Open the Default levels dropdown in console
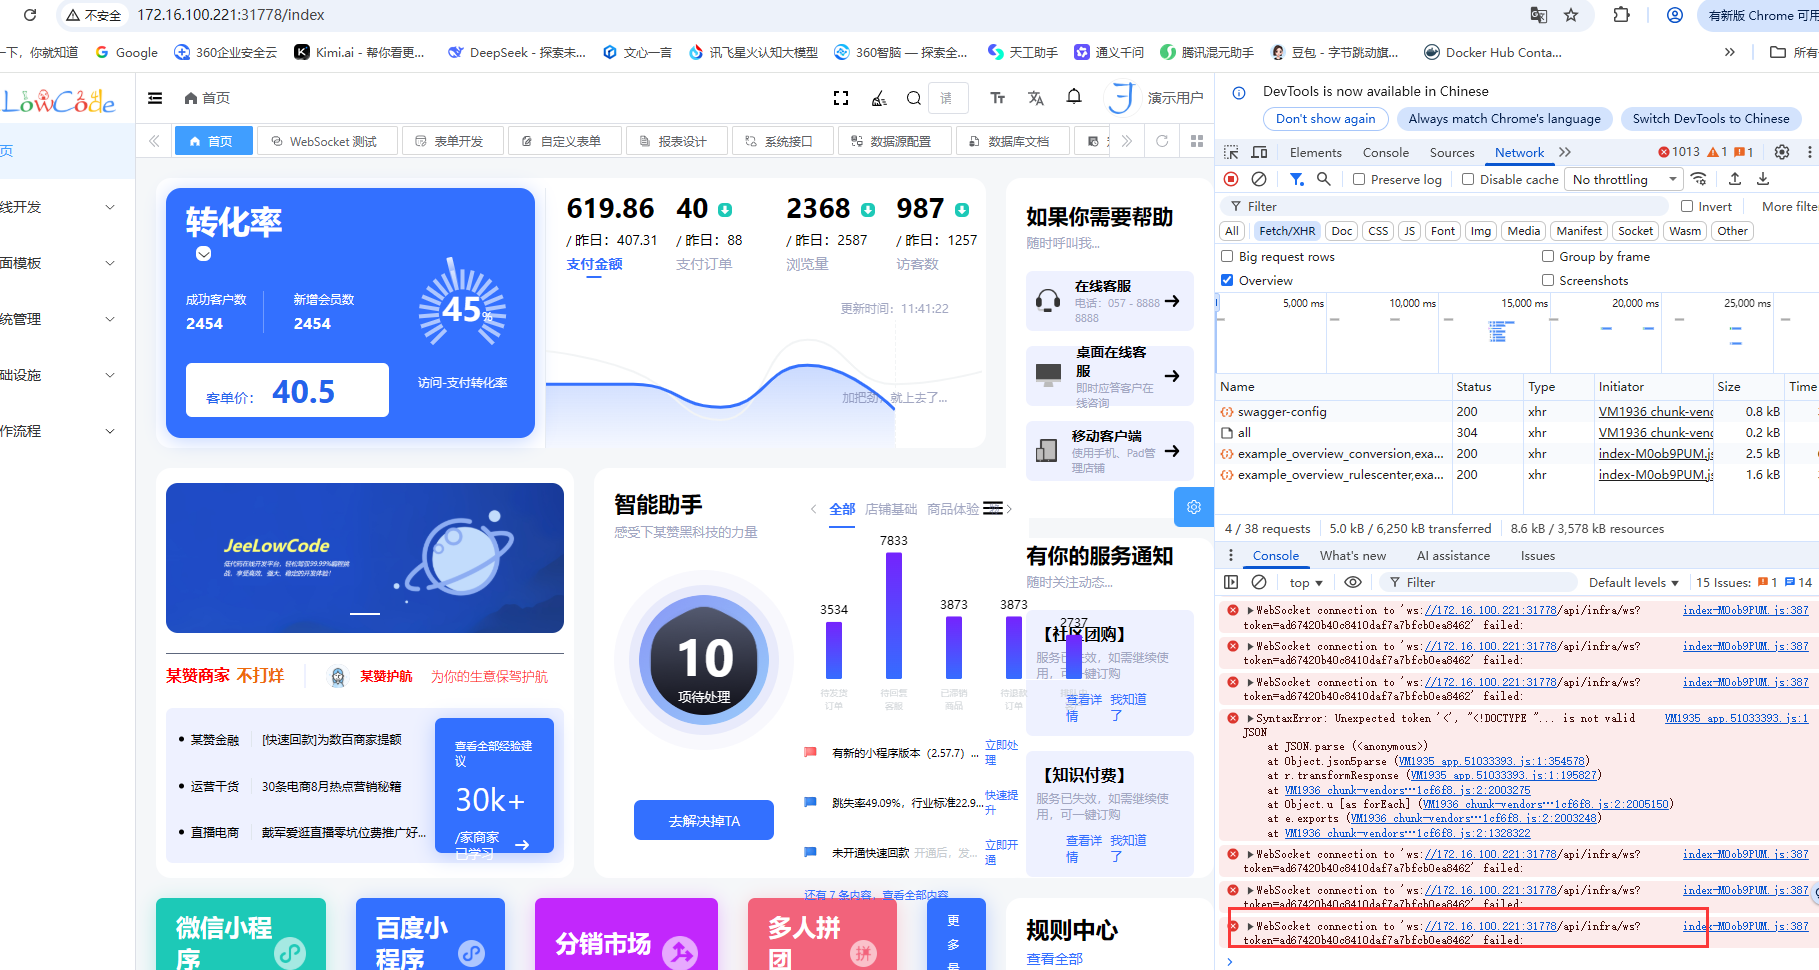 point(1633,583)
